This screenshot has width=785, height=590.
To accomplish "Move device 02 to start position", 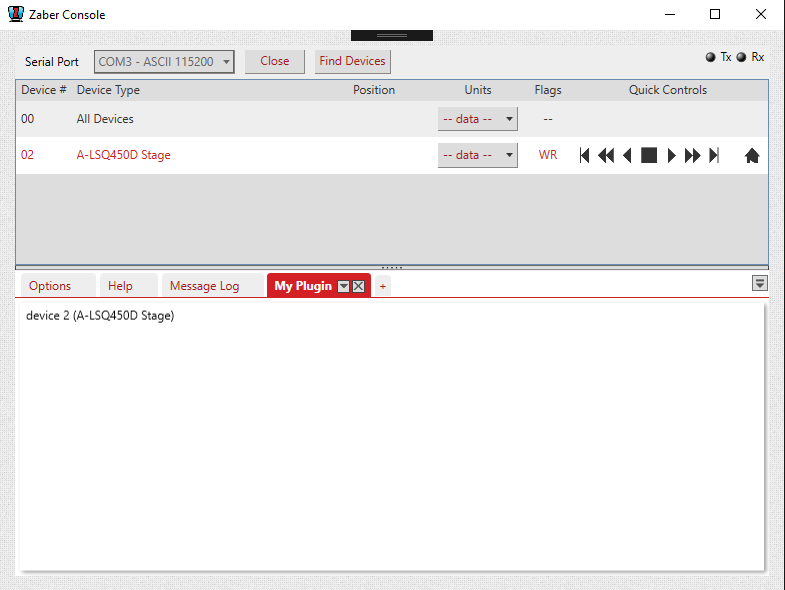I will coord(584,155).
